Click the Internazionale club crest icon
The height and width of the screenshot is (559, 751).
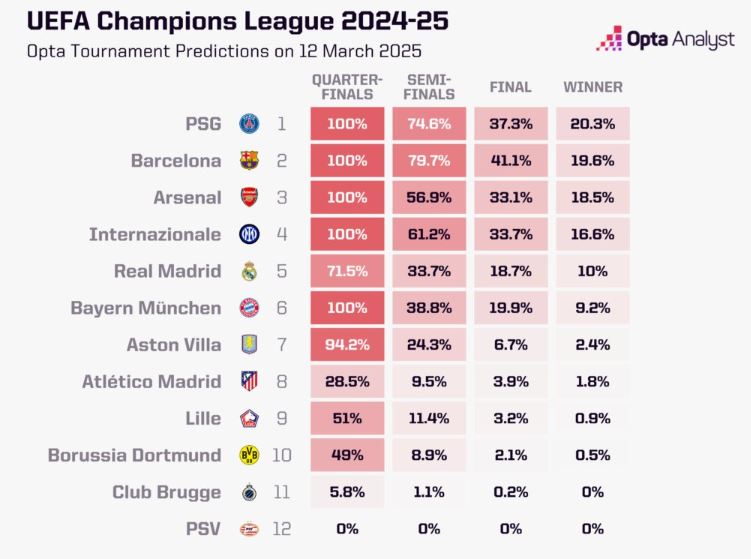click(x=248, y=234)
